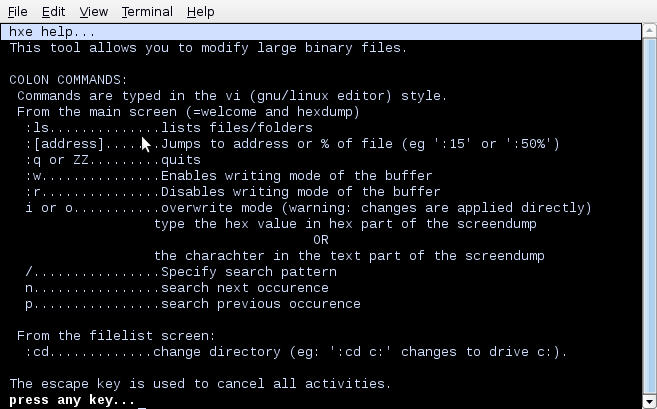Click the vertical scrollbar track

click(x=649, y=216)
